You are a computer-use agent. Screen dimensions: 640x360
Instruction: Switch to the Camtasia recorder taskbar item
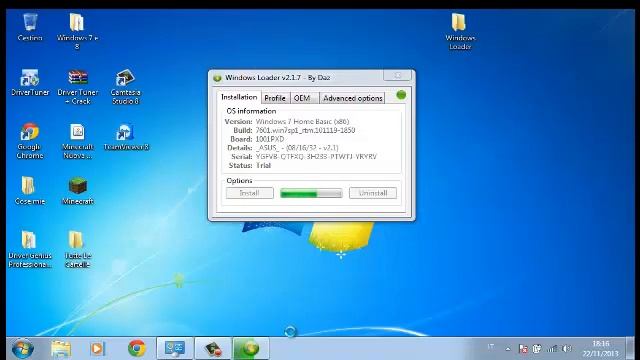coord(213,349)
